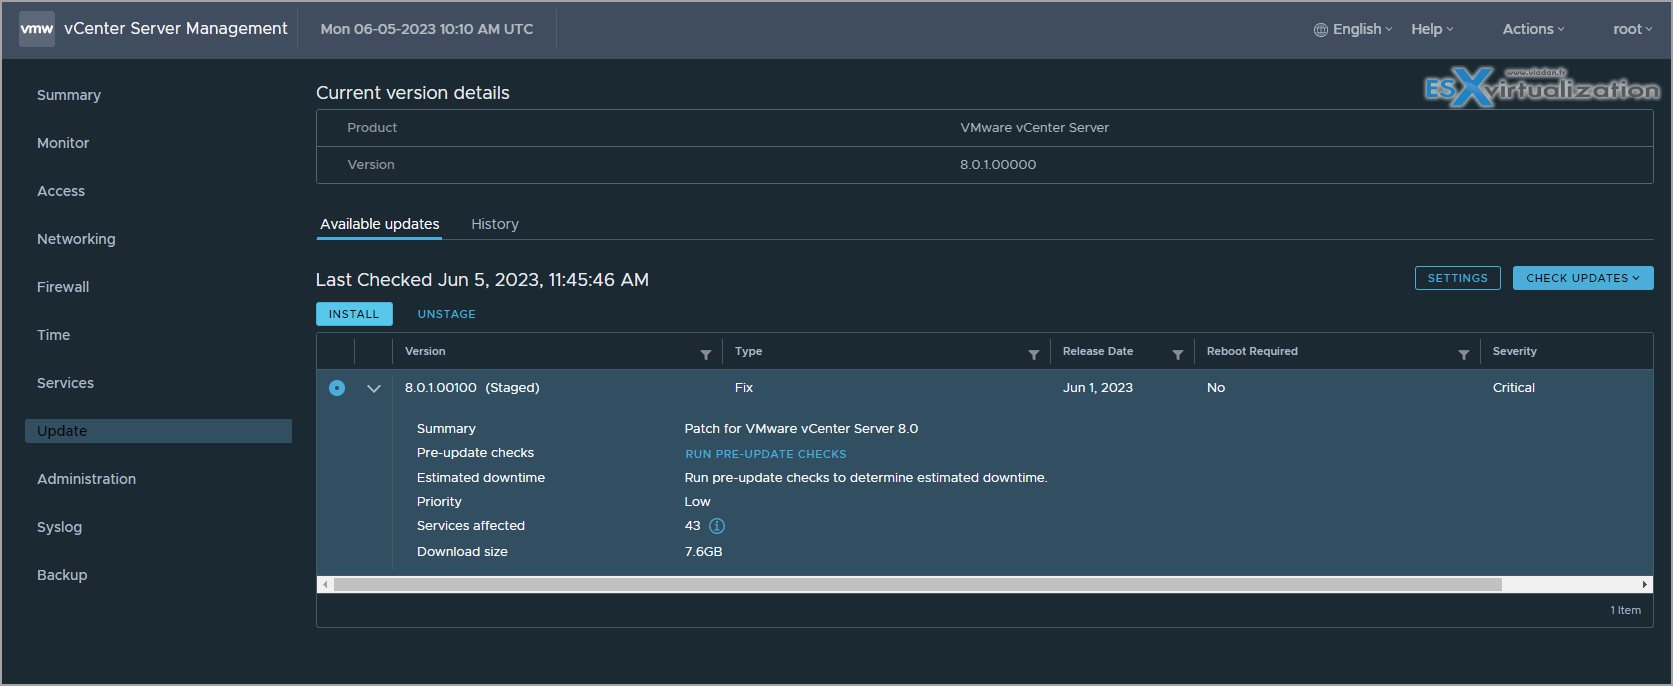The image size is (1673, 686).
Task: Click the Critical severity value
Action: (1514, 388)
